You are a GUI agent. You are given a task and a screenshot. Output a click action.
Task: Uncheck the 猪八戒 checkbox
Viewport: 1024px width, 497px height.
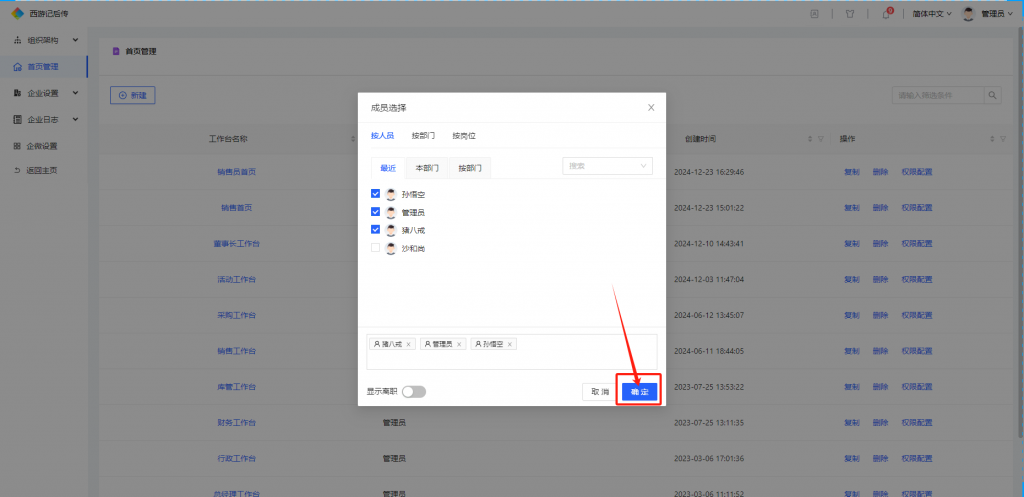coord(376,230)
